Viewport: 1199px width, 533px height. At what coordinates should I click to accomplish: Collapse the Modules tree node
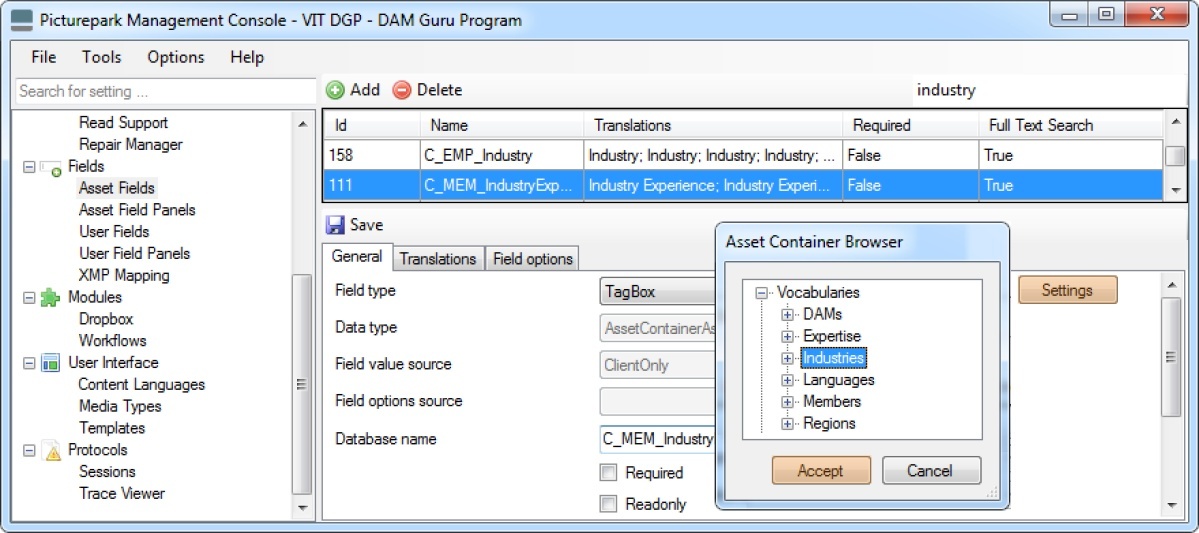point(29,297)
